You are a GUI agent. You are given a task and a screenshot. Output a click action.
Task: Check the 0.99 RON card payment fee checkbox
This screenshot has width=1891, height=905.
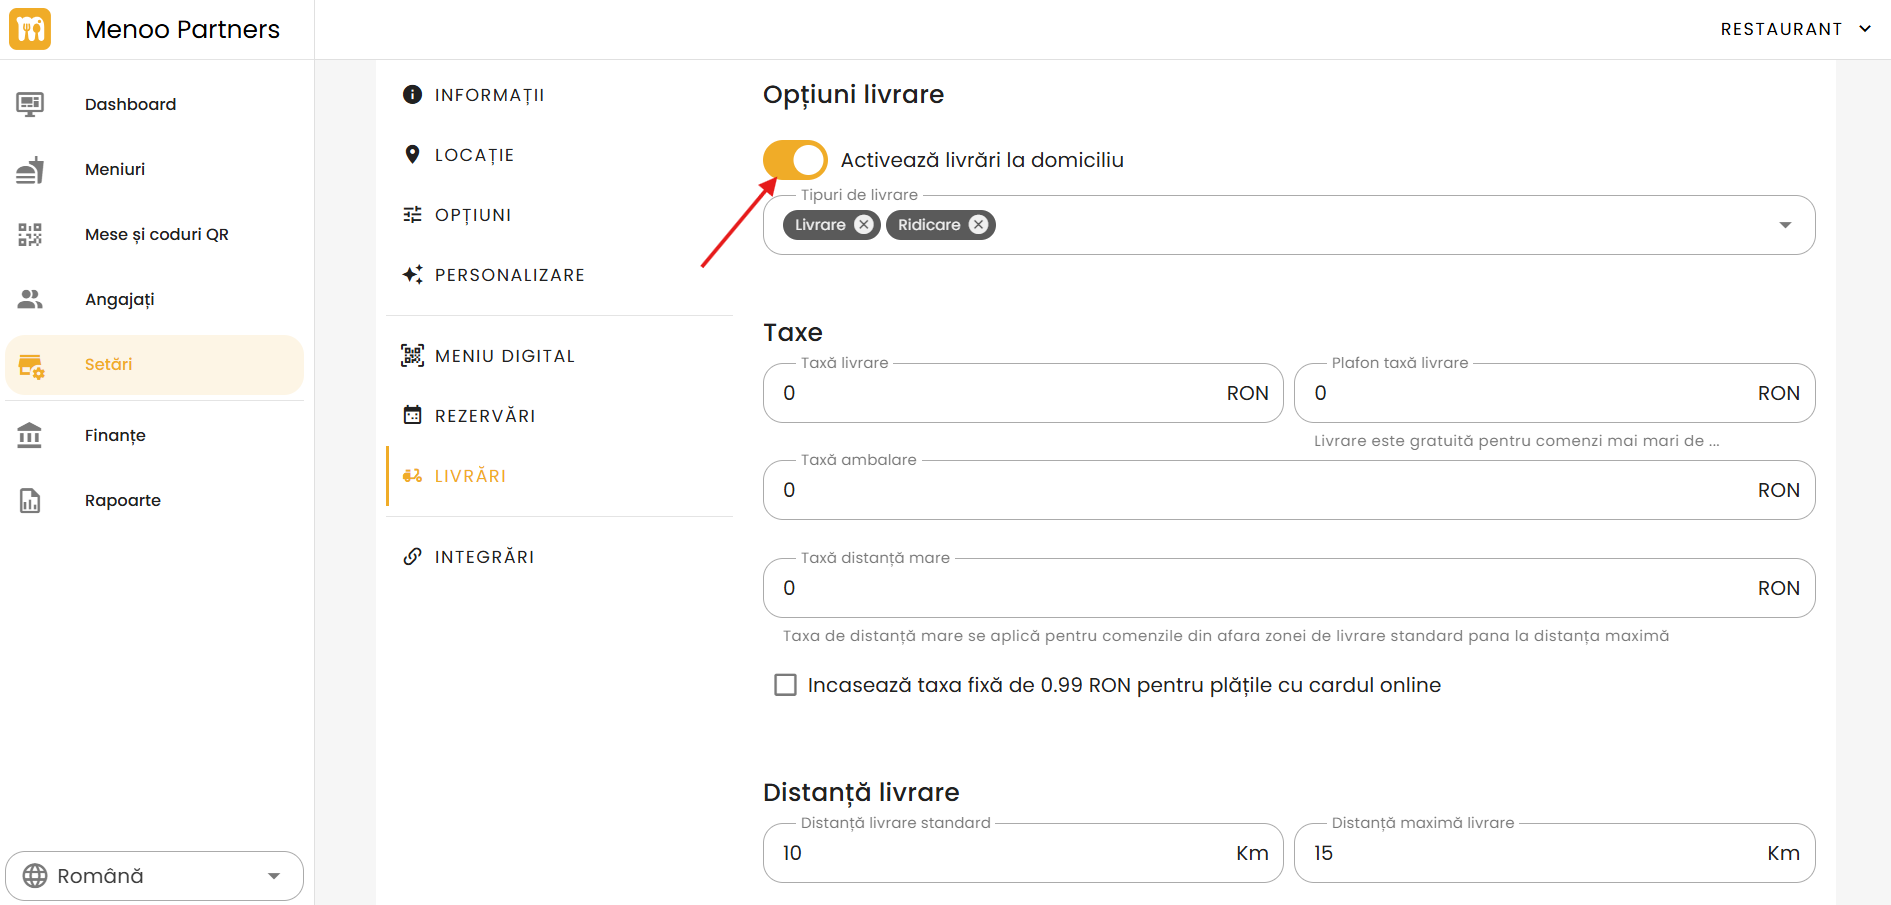click(786, 685)
